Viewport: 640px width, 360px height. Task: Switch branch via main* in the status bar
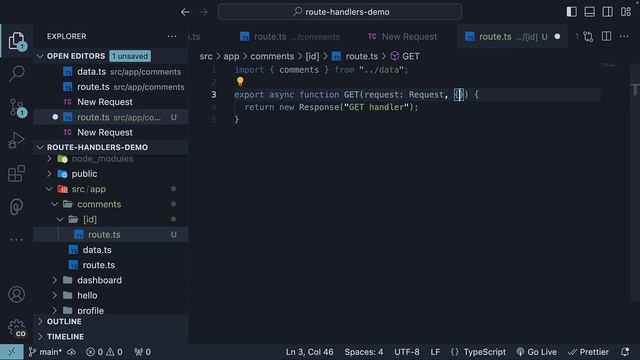pos(45,352)
